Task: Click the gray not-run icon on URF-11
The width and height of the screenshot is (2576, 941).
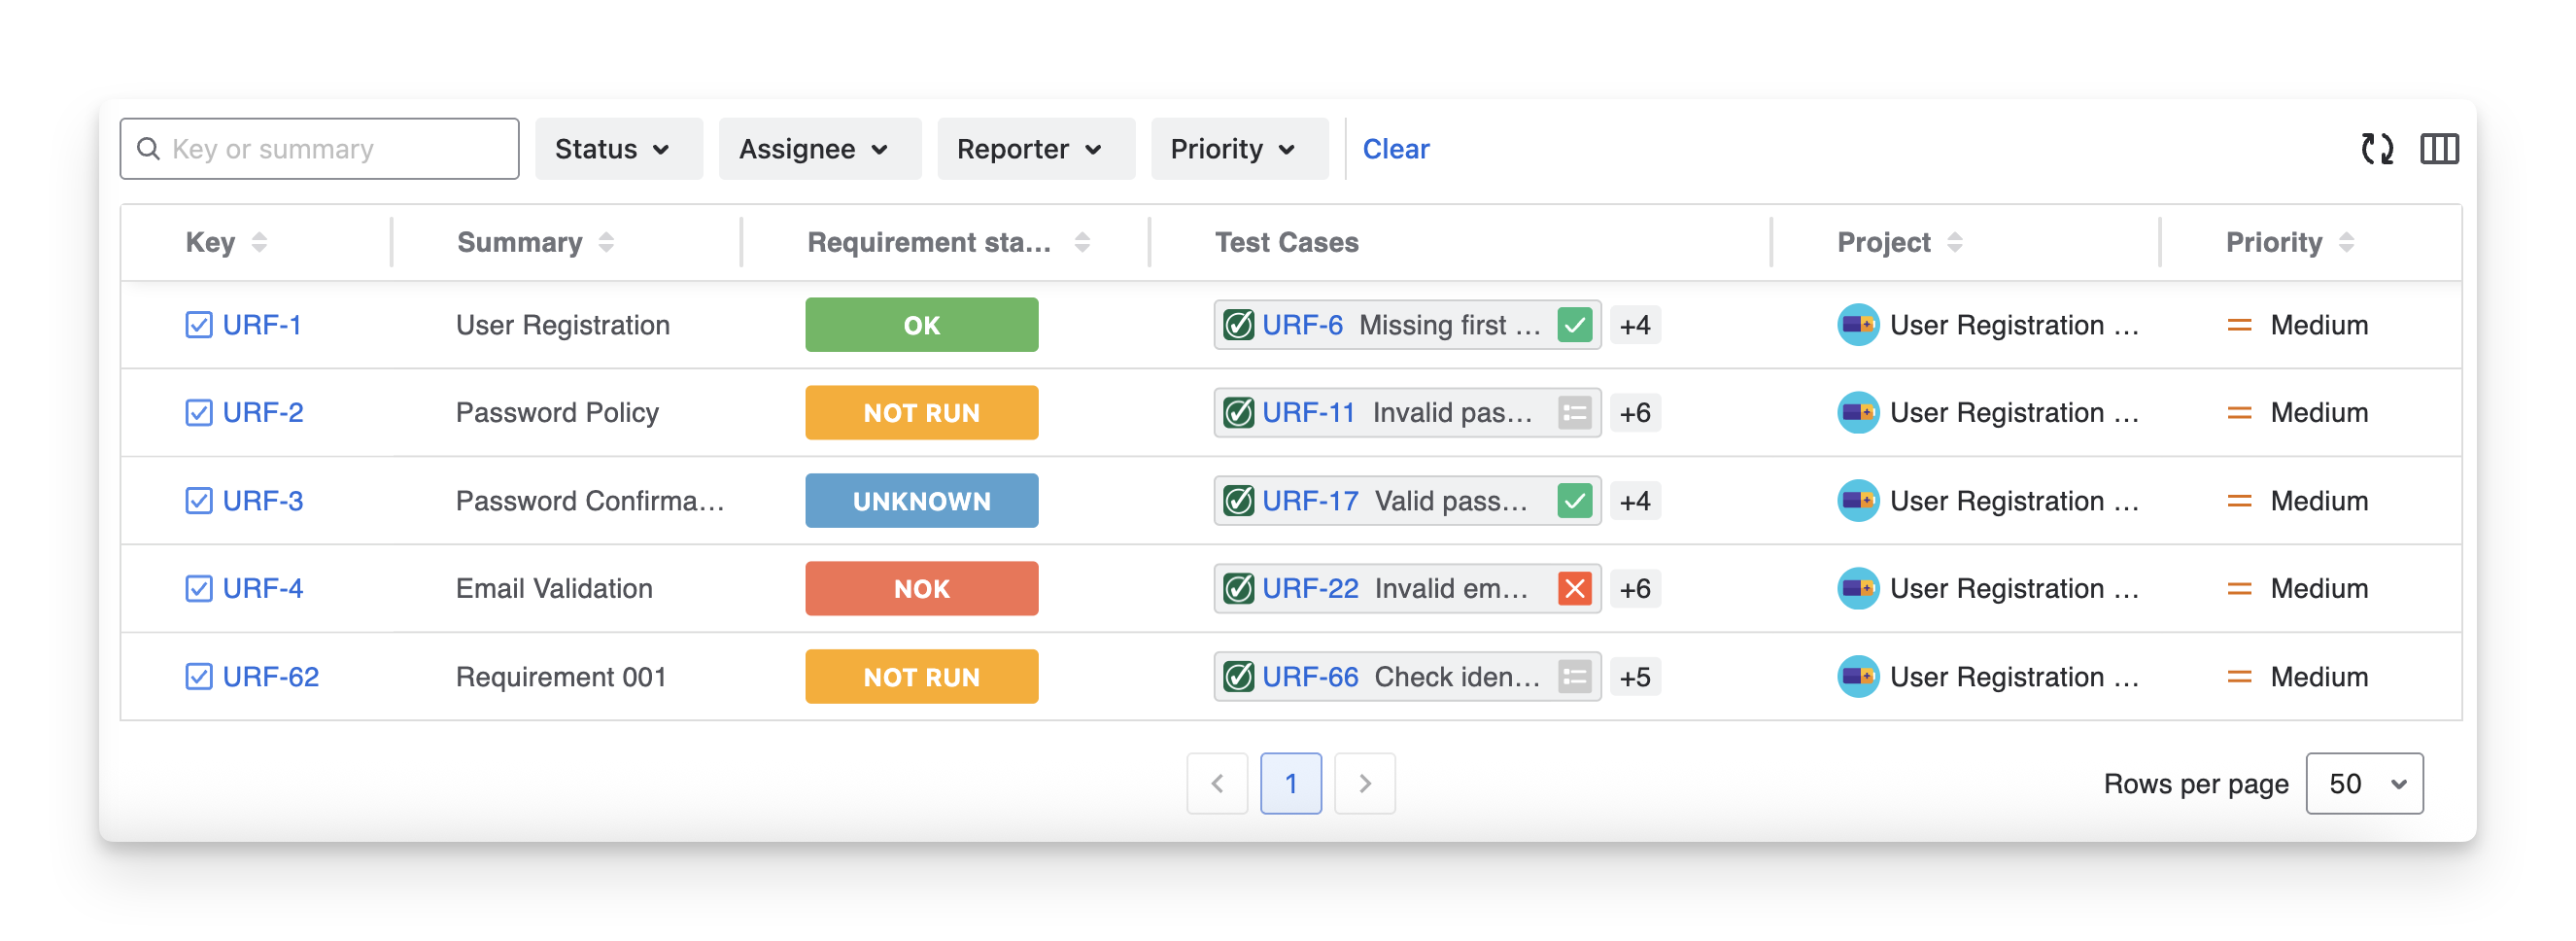Action: [x=1574, y=413]
